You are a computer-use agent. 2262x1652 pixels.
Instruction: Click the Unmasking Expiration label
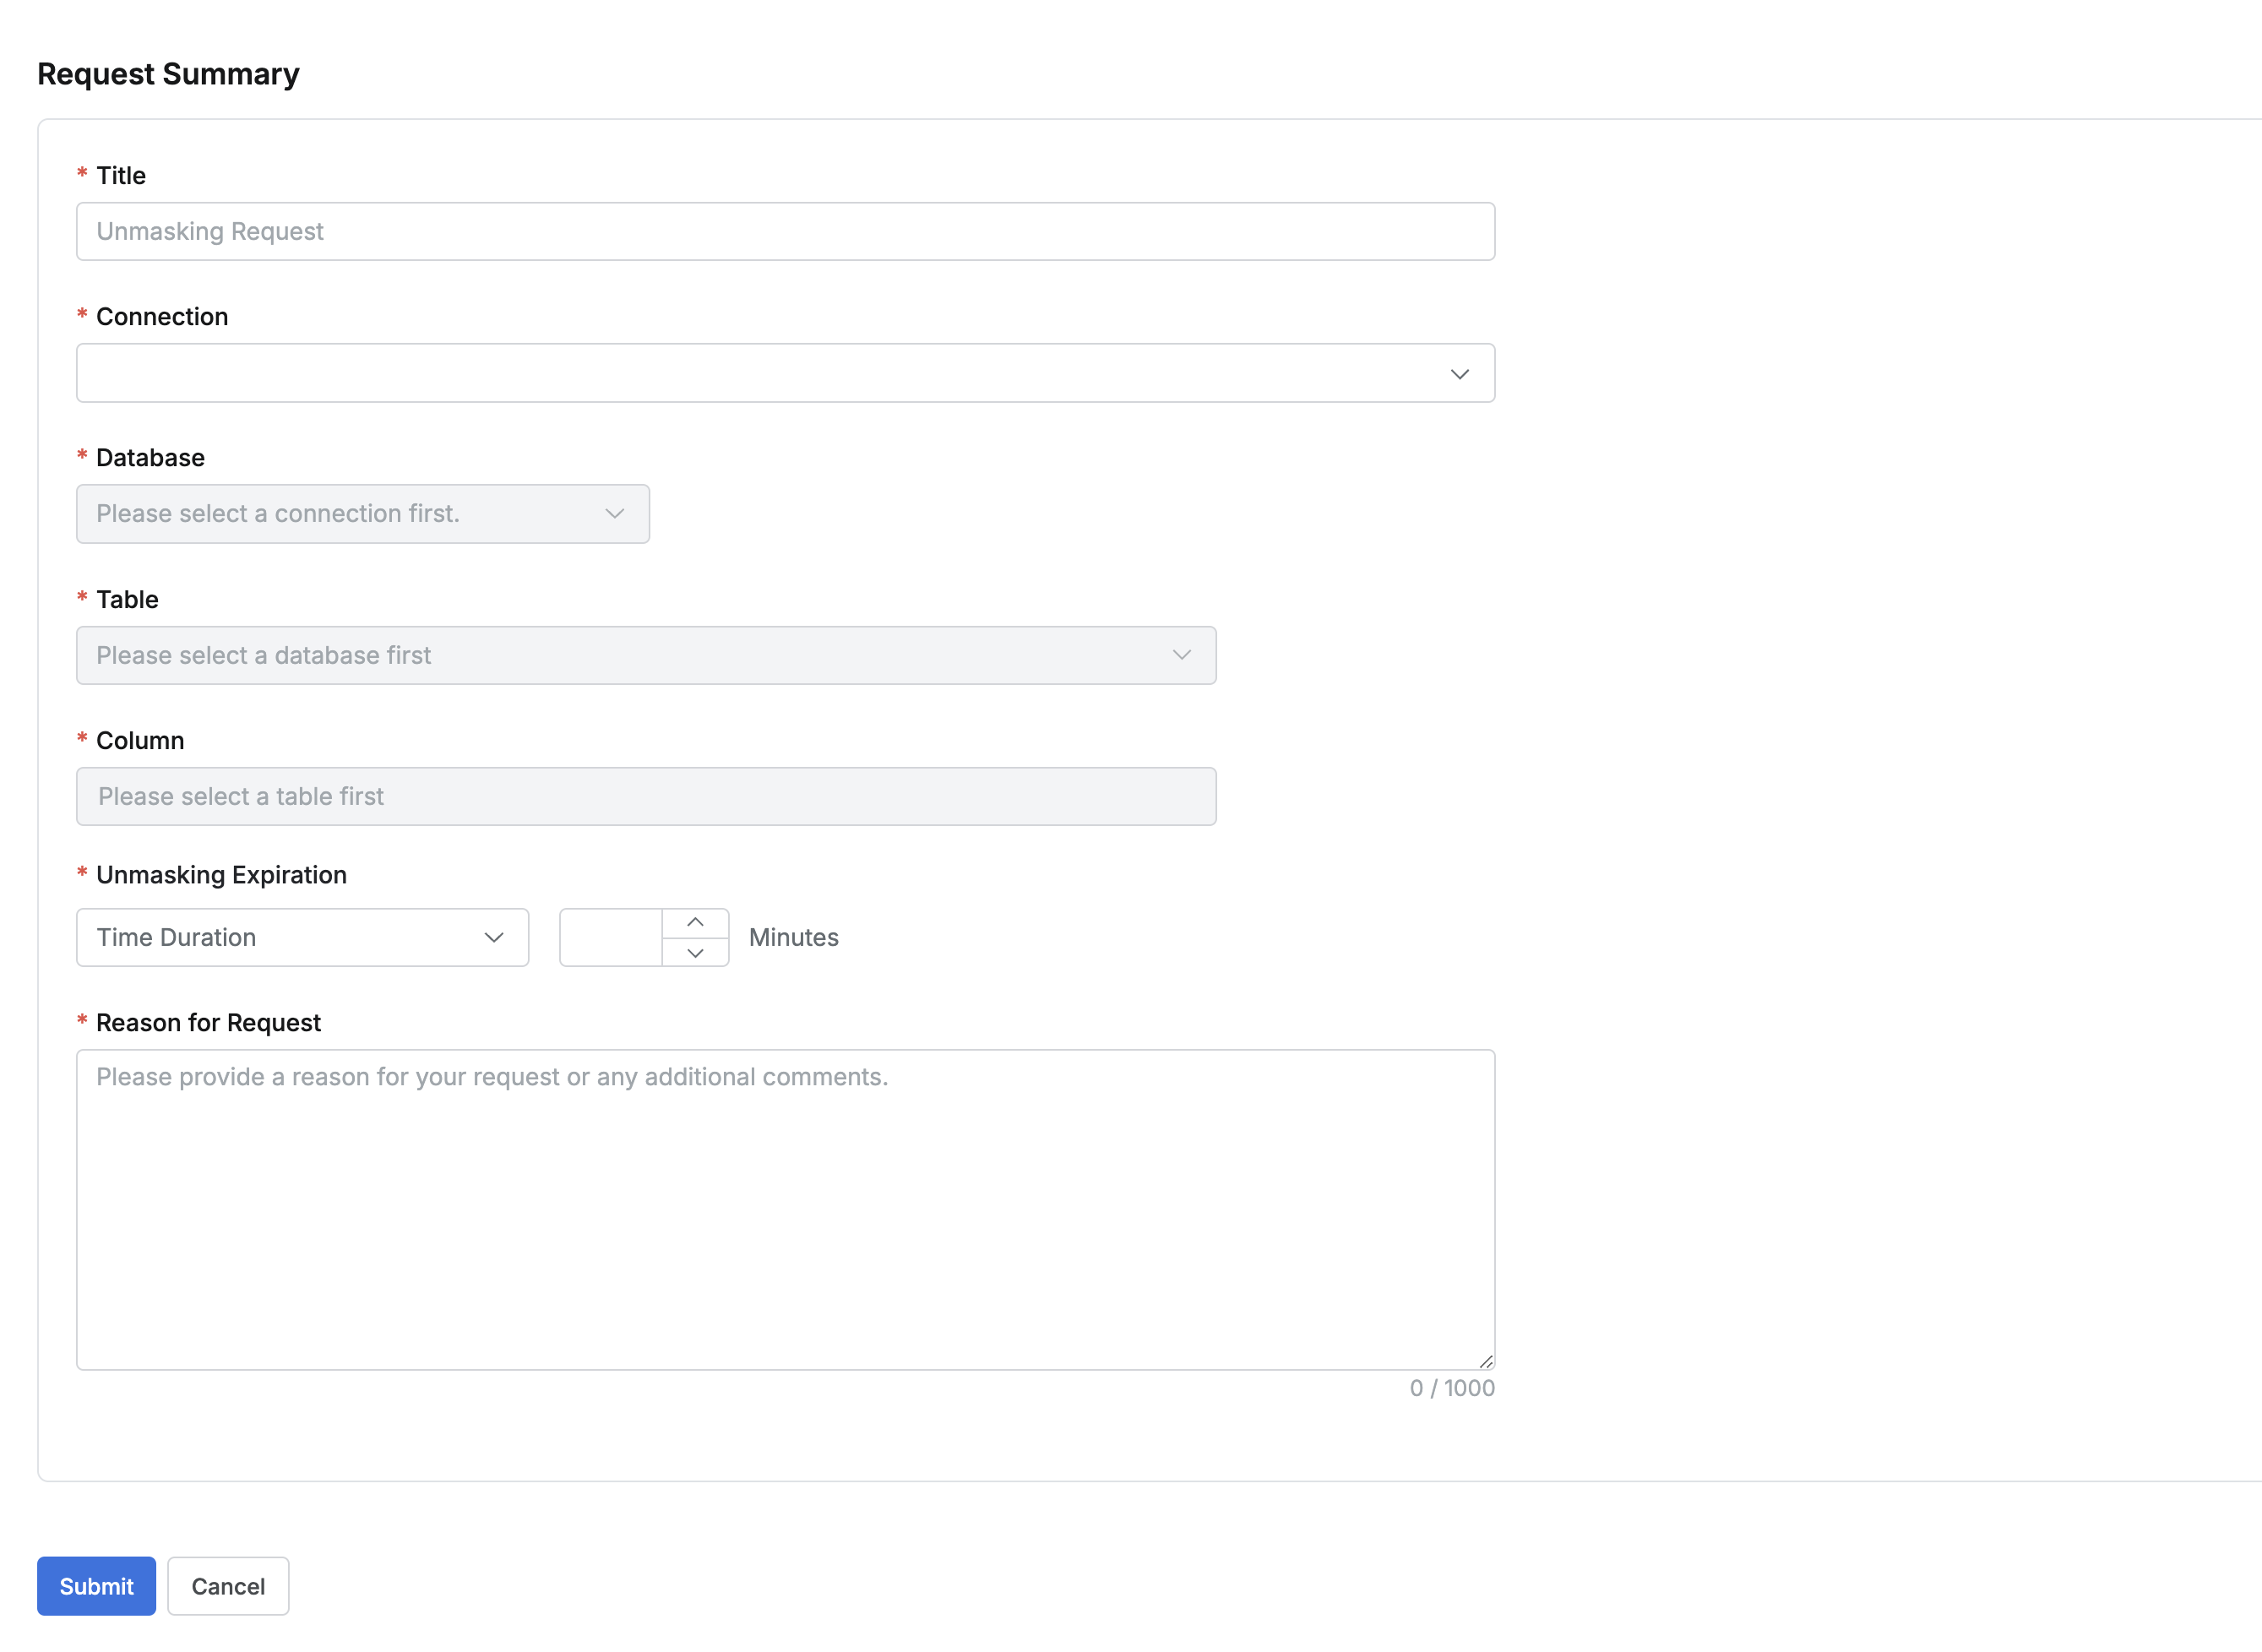[221, 875]
